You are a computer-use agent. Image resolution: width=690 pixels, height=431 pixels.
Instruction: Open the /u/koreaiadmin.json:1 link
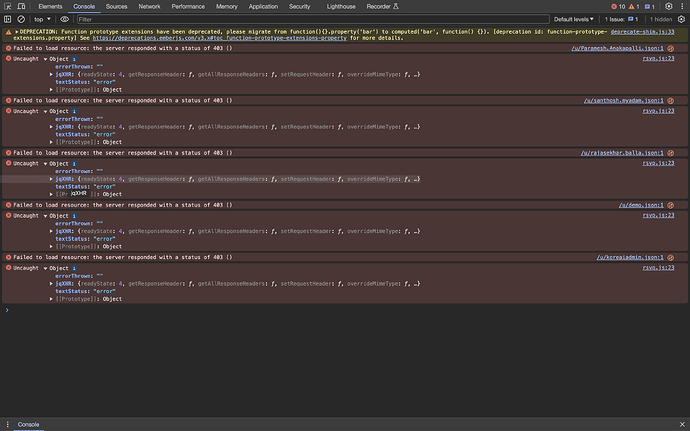(x=630, y=258)
